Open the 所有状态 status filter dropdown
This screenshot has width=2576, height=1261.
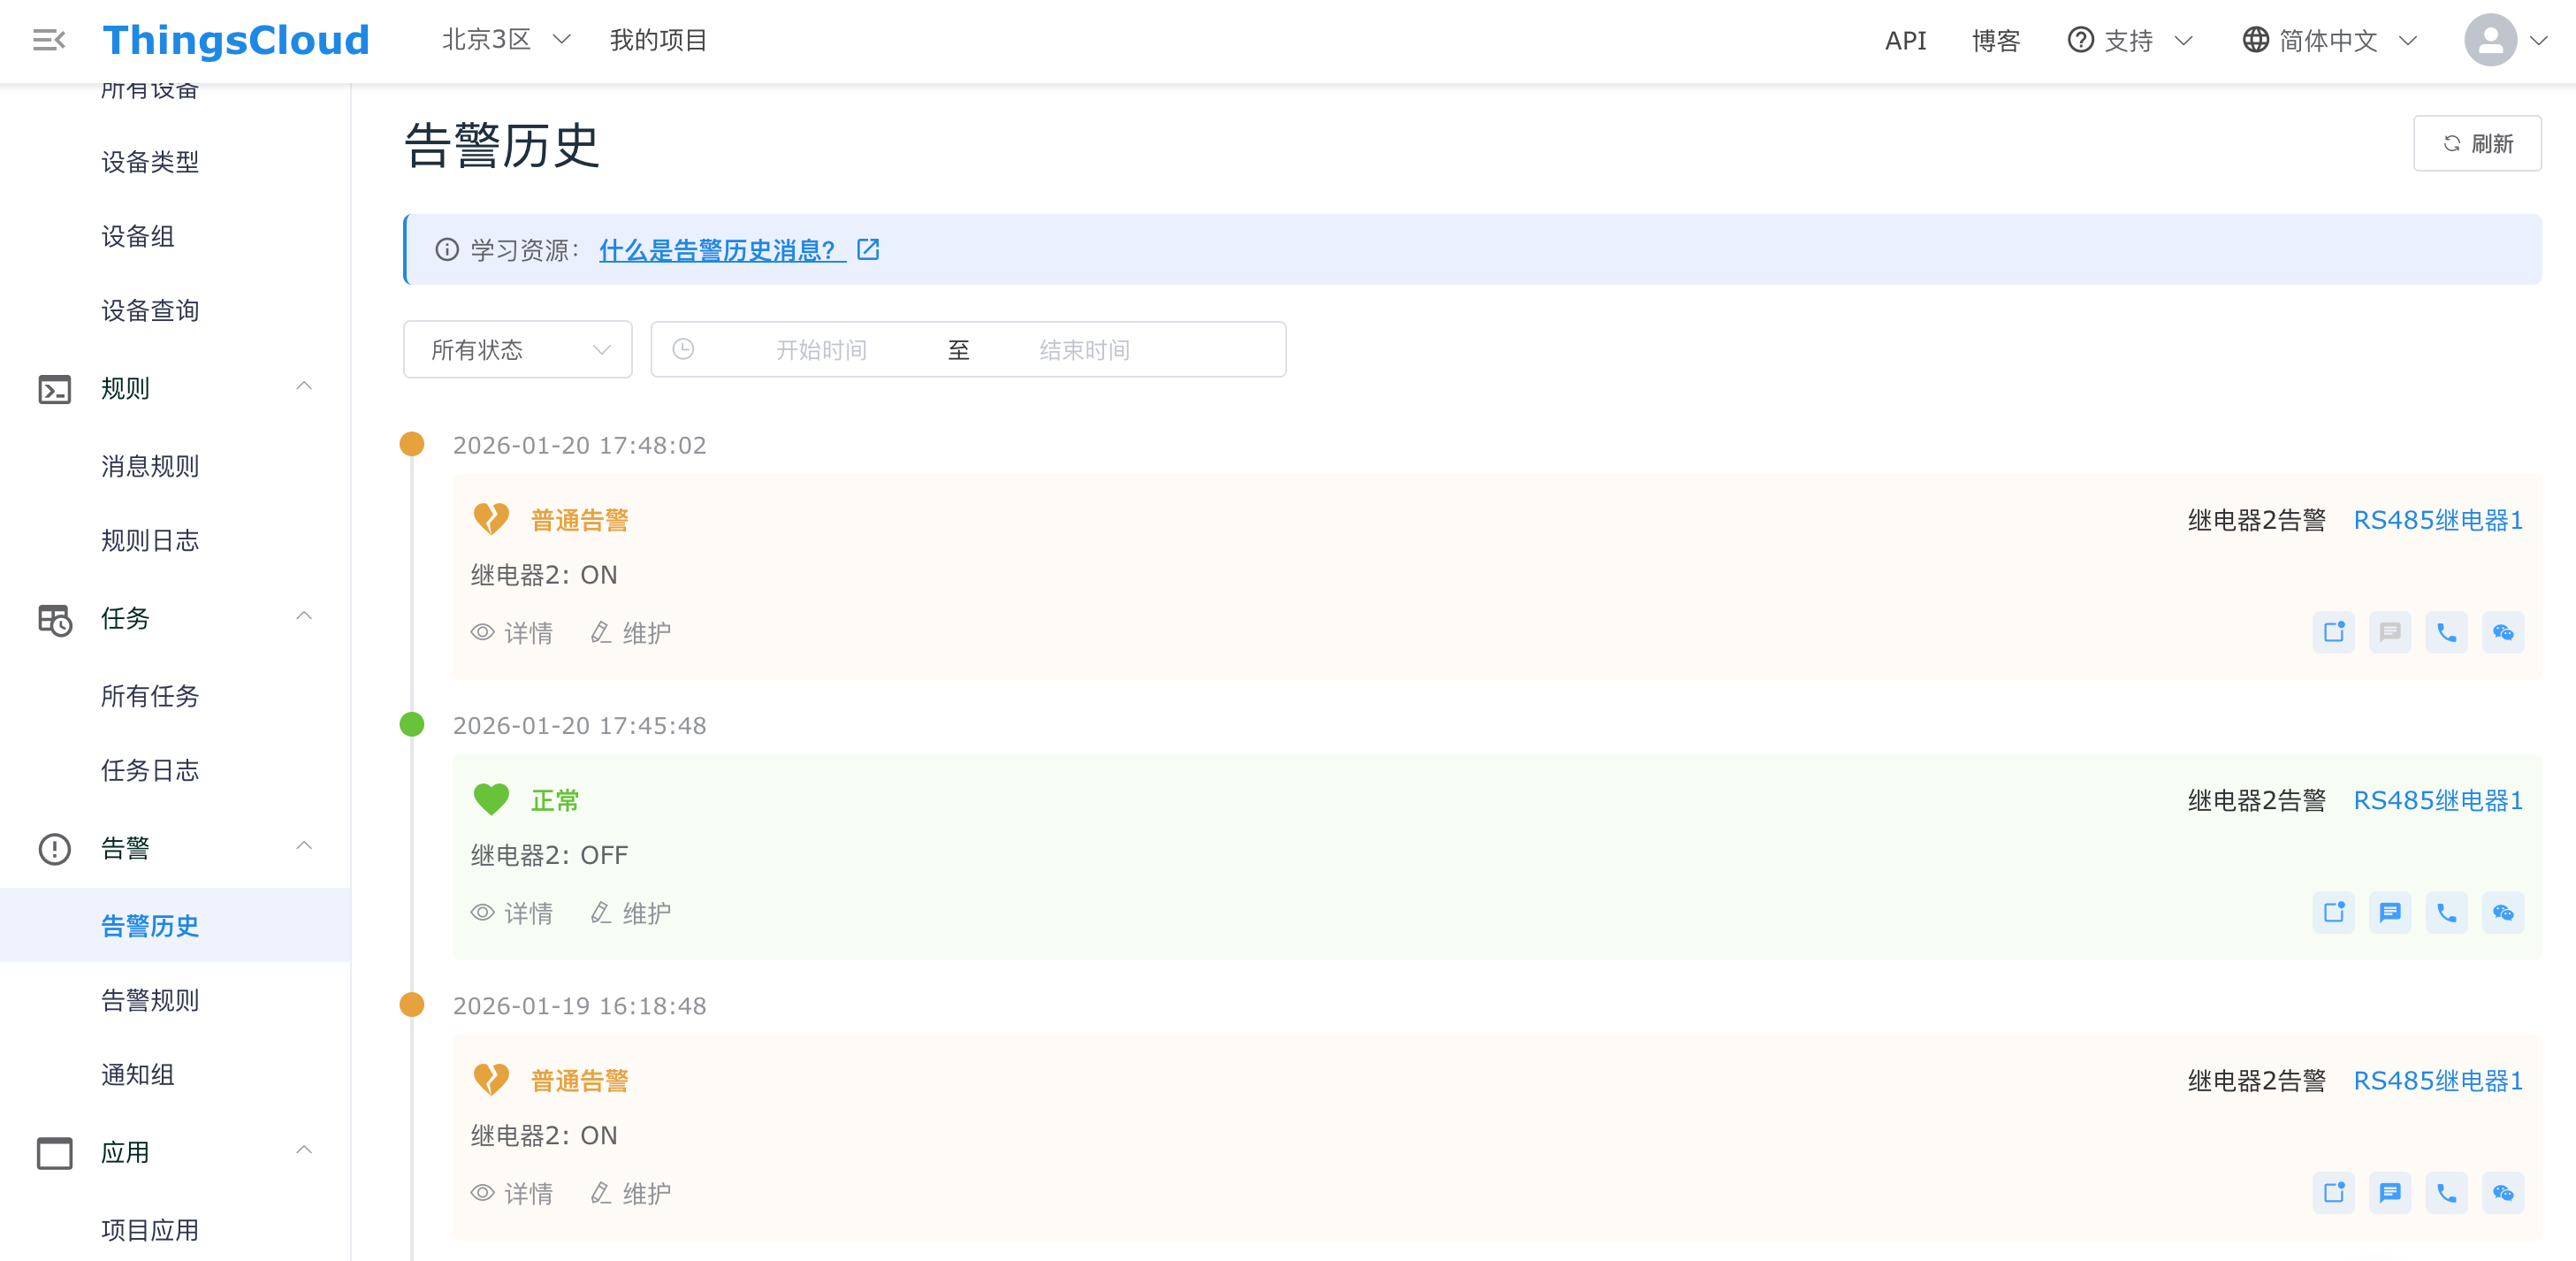[x=517, y=349]
